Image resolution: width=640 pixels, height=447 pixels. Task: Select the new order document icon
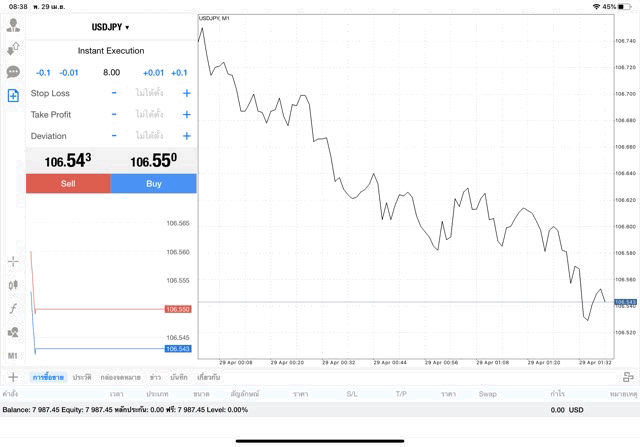(13, 96)
